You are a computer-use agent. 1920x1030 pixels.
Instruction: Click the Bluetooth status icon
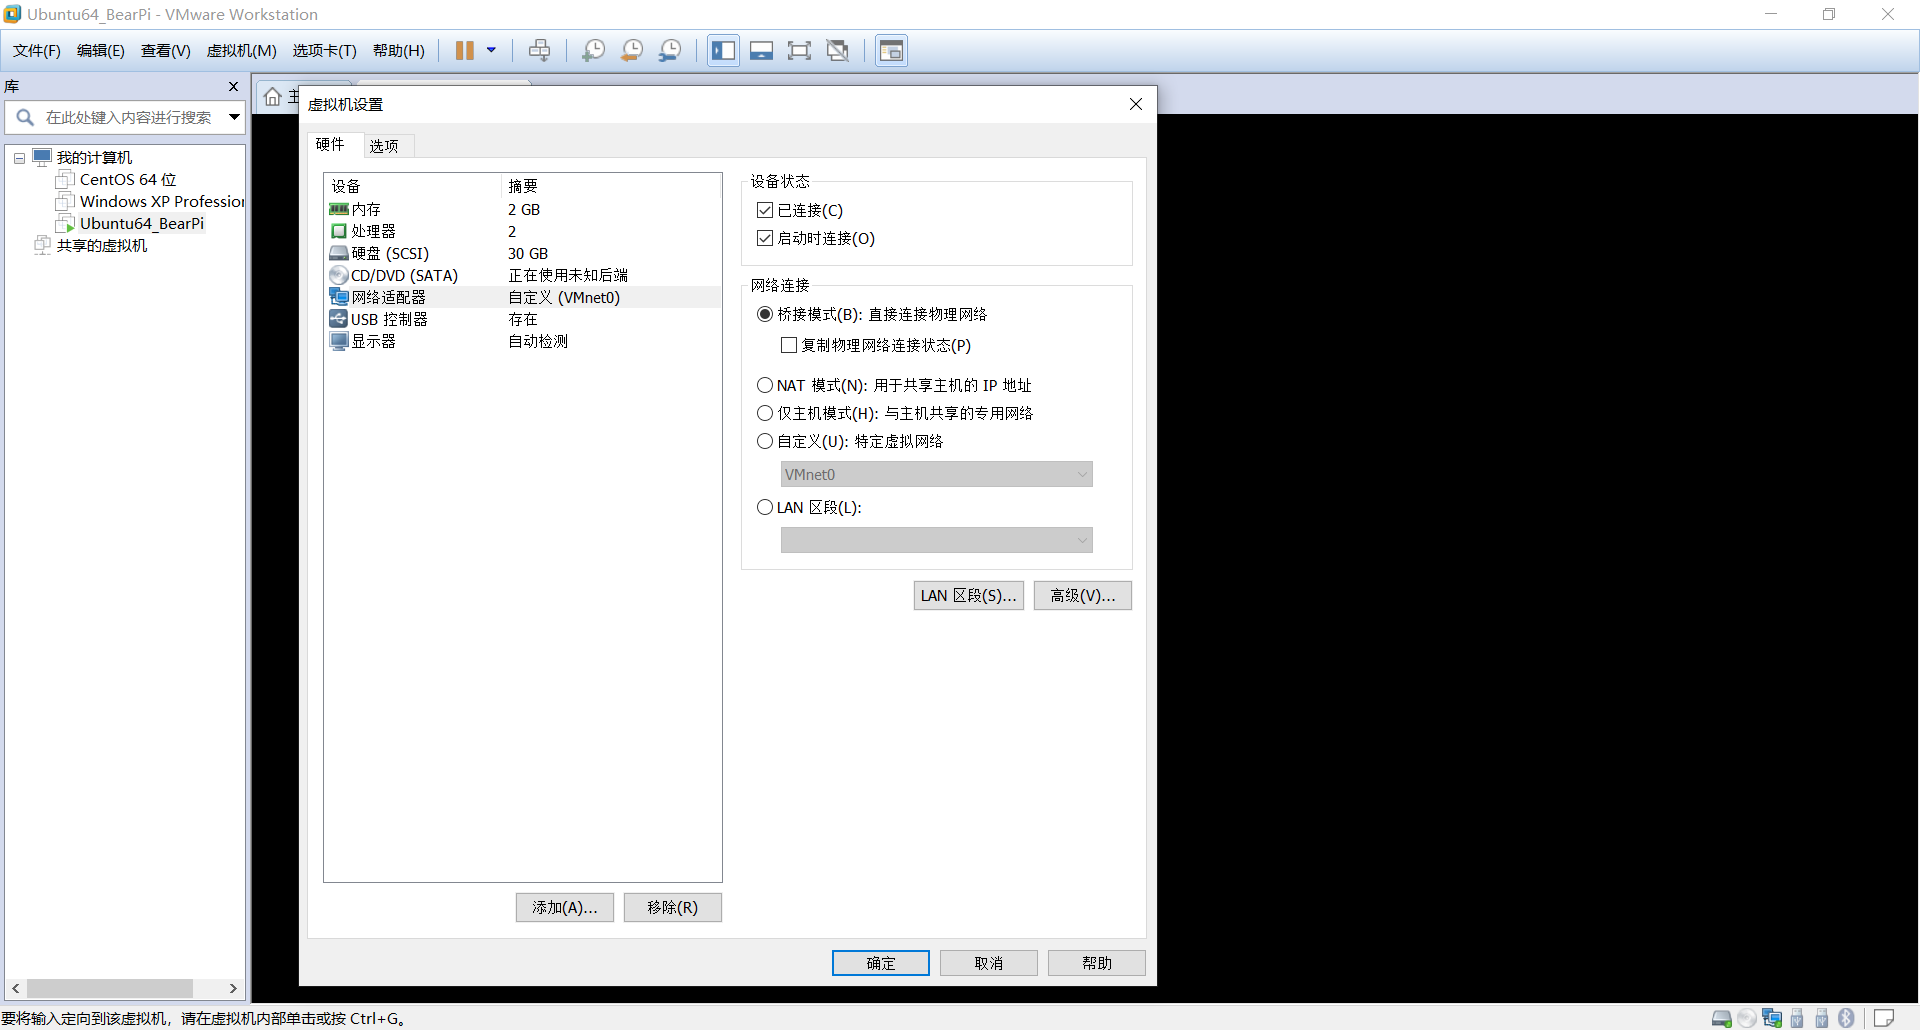(x=1846, y=1018)
